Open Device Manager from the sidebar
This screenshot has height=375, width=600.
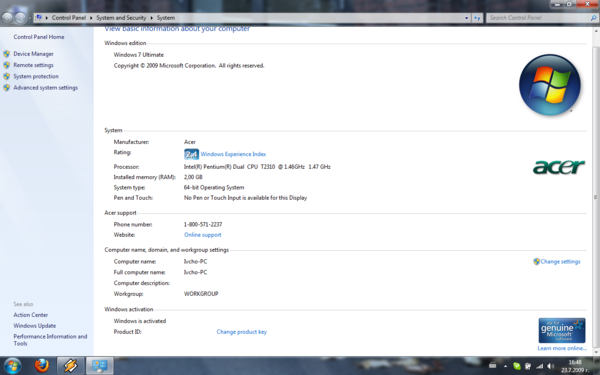point(33,54)
